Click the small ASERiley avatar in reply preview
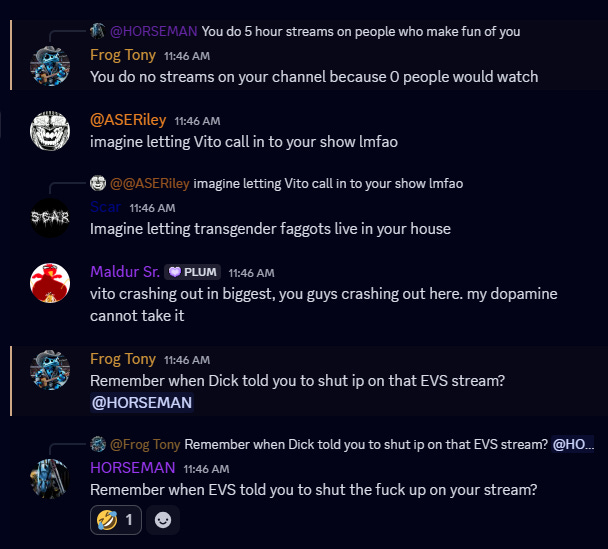The width and height of the screenshot is (608, 549). [x=98, y=183]
